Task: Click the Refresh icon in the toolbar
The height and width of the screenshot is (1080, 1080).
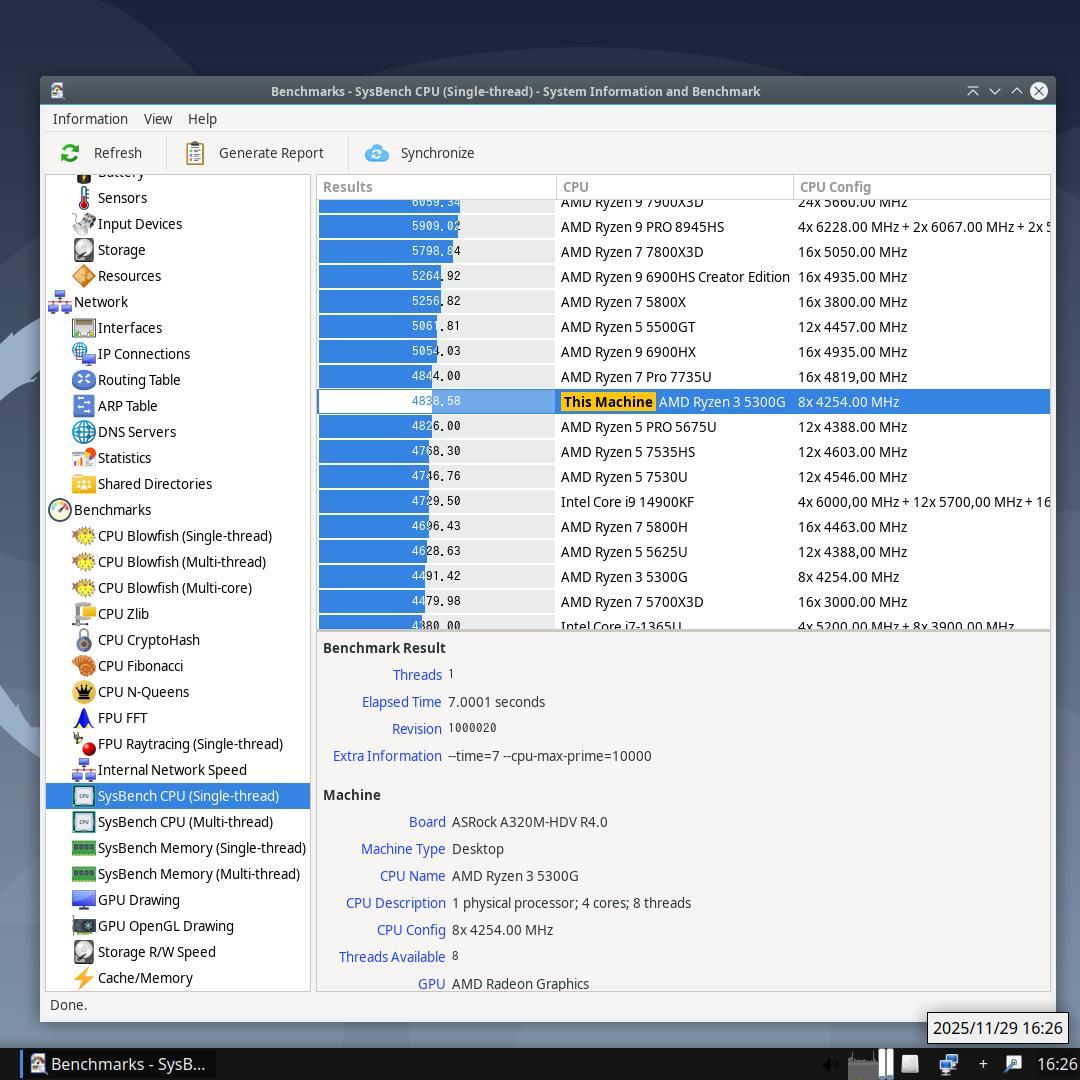Action: [x=70, y=153]
